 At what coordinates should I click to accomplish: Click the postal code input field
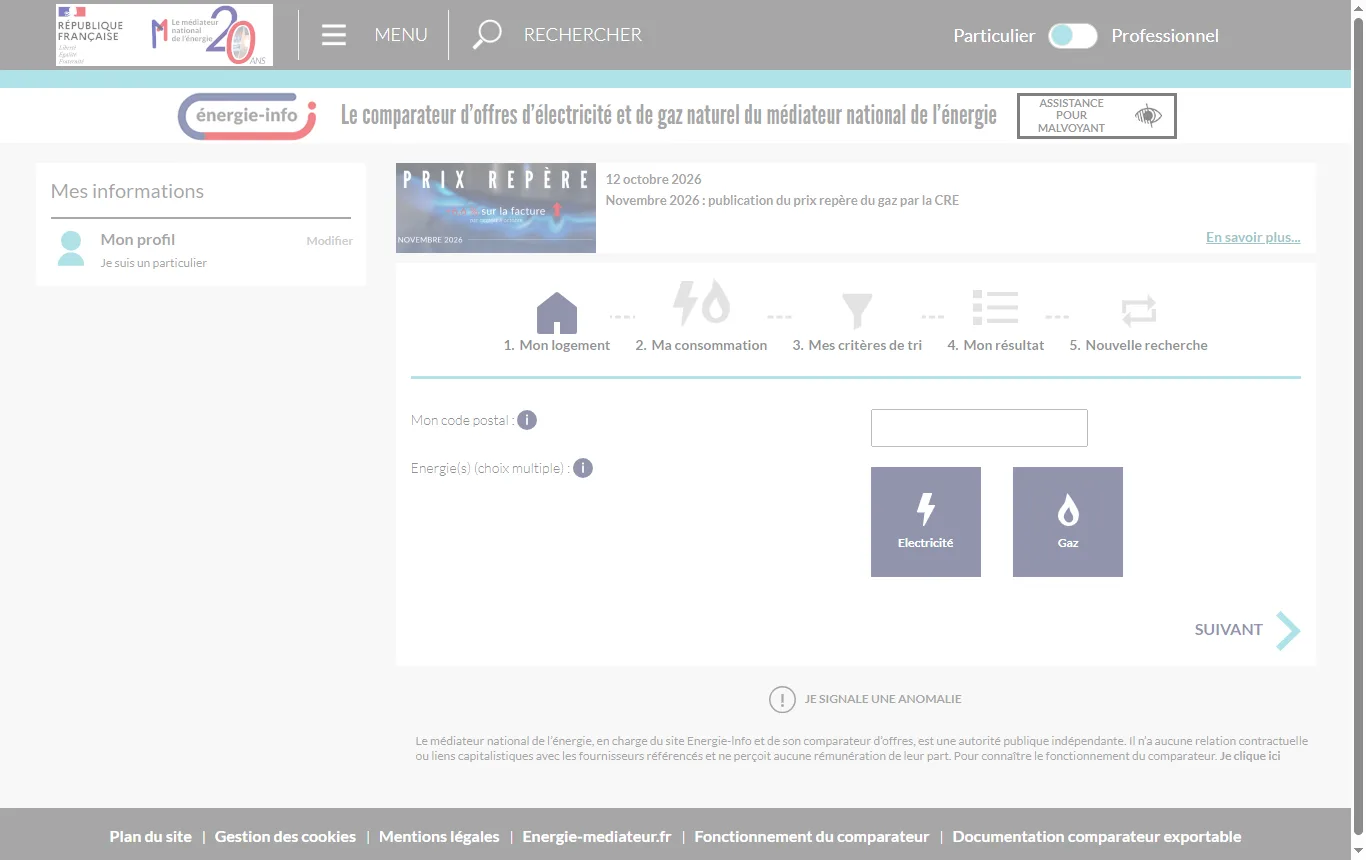(x=979, y=428)
